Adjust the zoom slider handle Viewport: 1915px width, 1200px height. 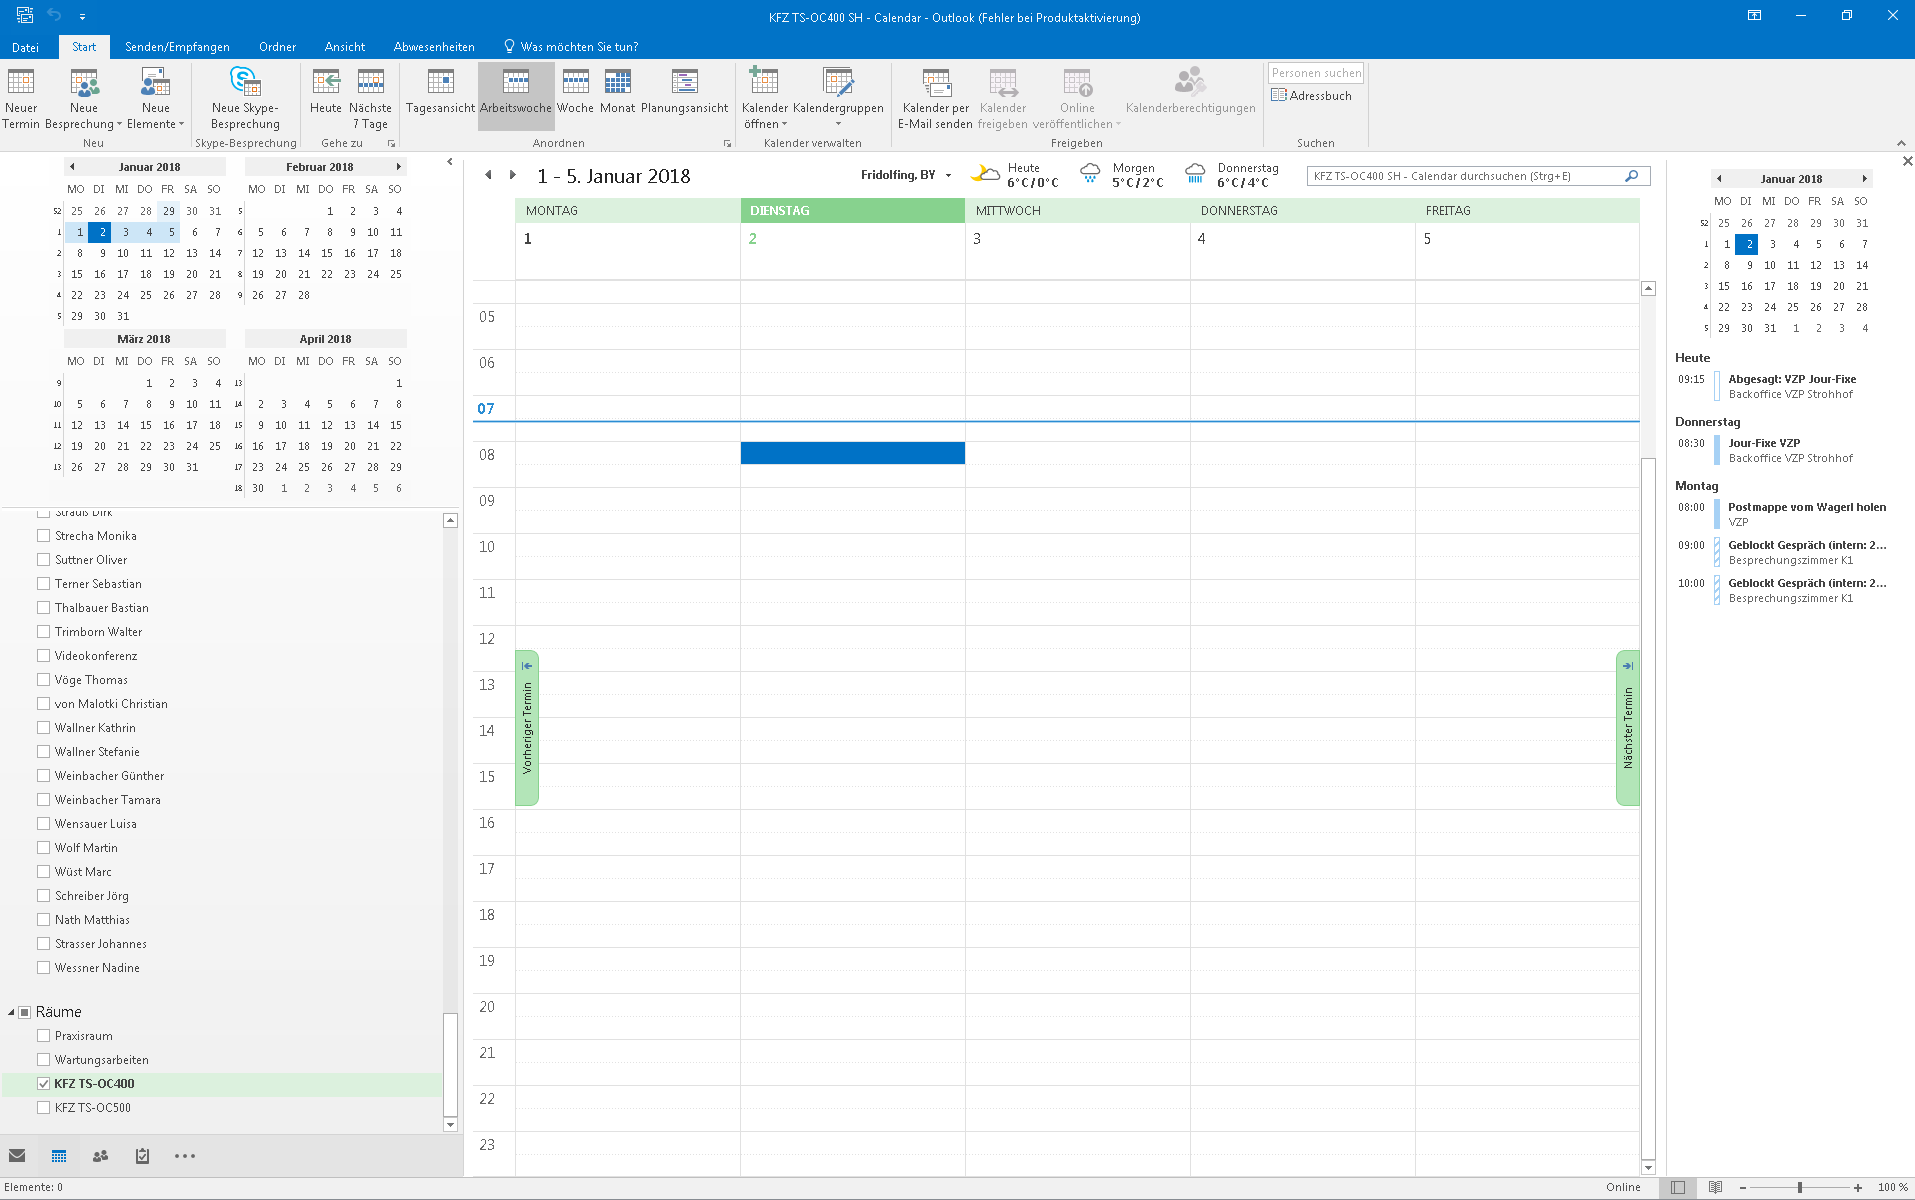click(1800, 1188)
